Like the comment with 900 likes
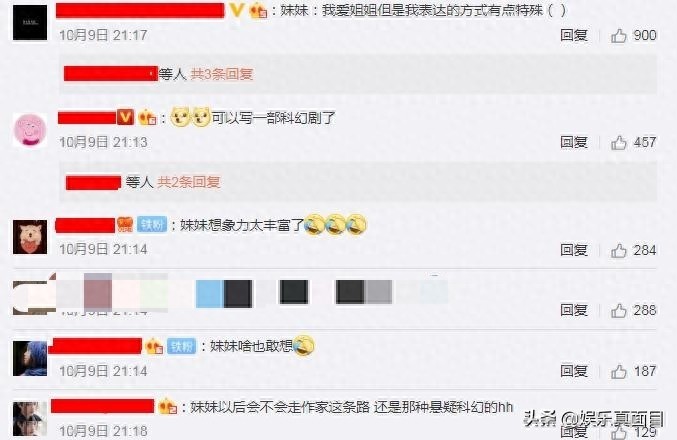Image resolution: width=677 pixels, height=440 pixels. [x=618, y=36]
